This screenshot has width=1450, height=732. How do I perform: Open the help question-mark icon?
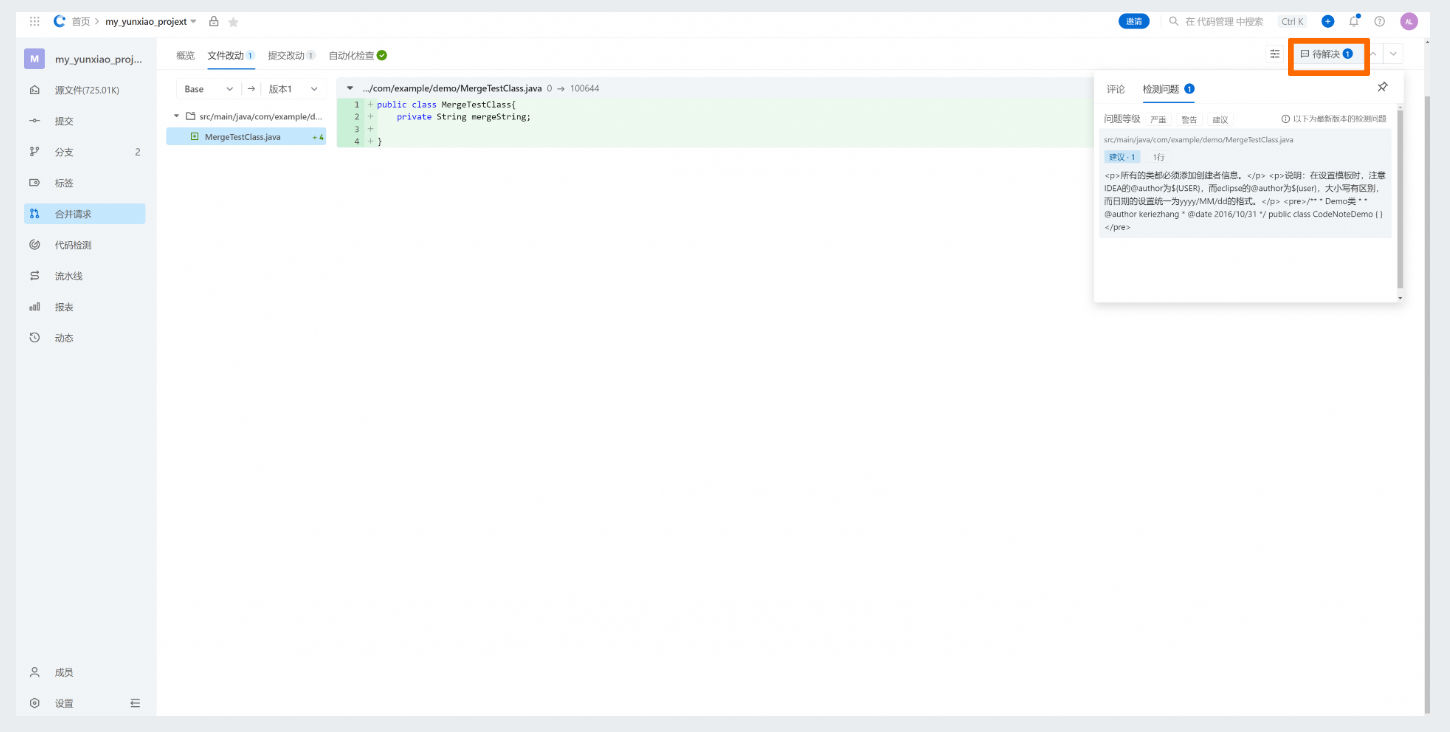click(1380, 21)
